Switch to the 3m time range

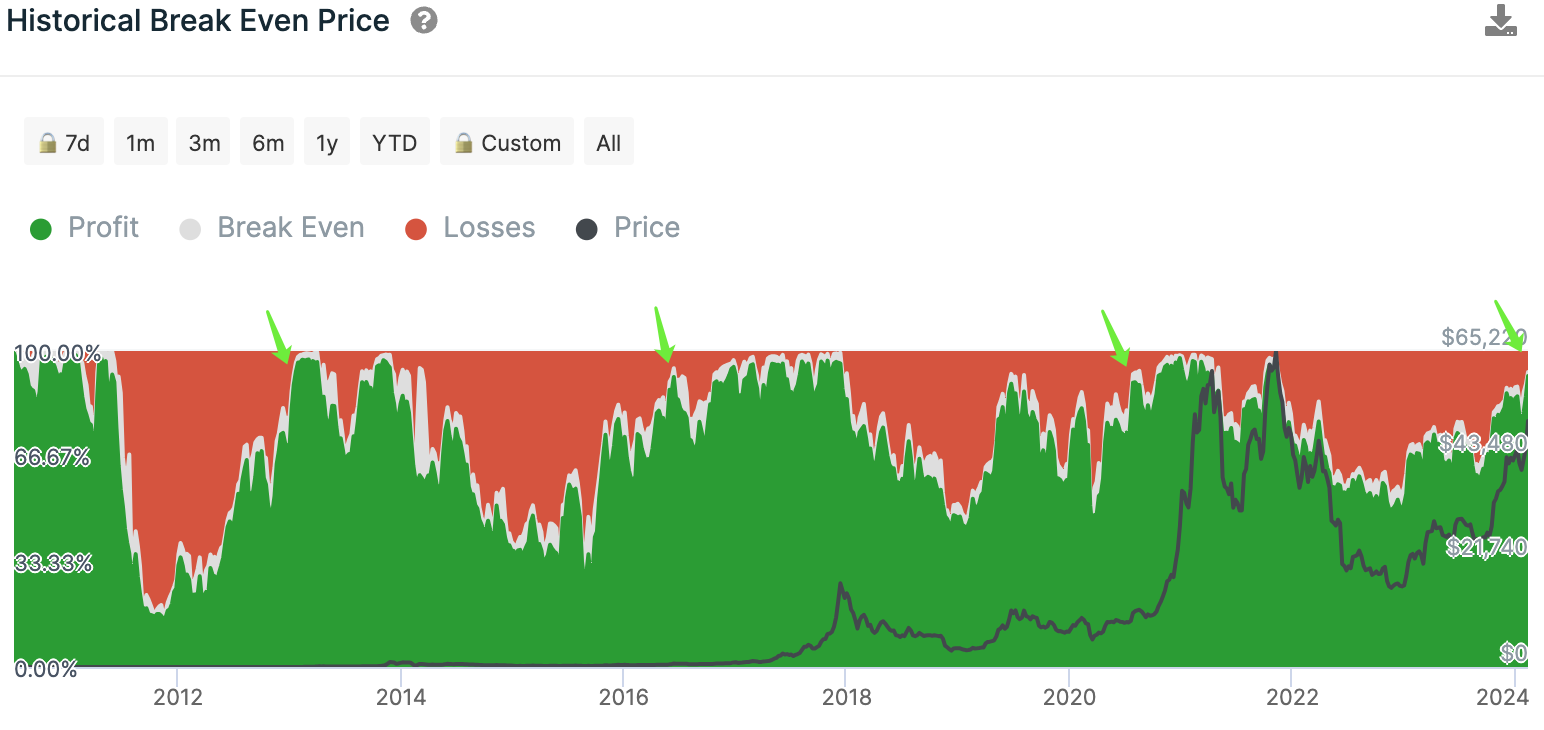coord(204,143)
